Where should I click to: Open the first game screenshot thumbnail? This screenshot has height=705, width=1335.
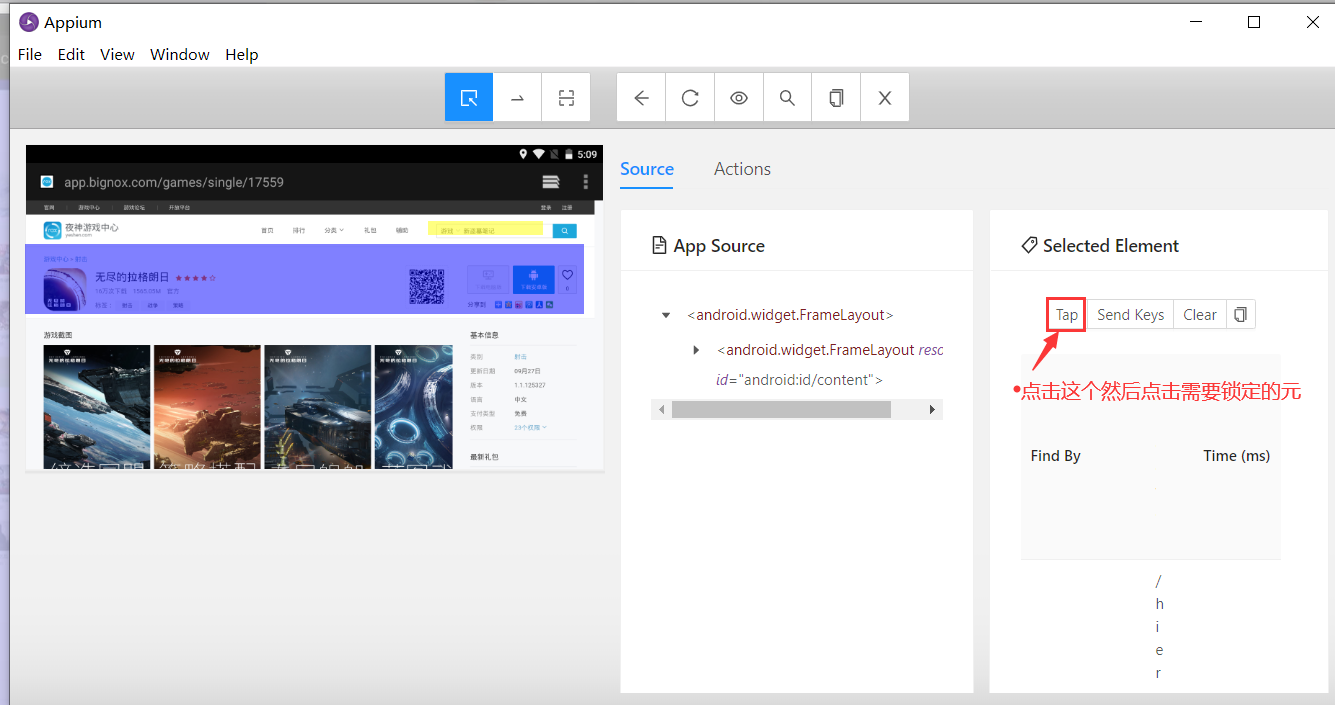point(97,406)
